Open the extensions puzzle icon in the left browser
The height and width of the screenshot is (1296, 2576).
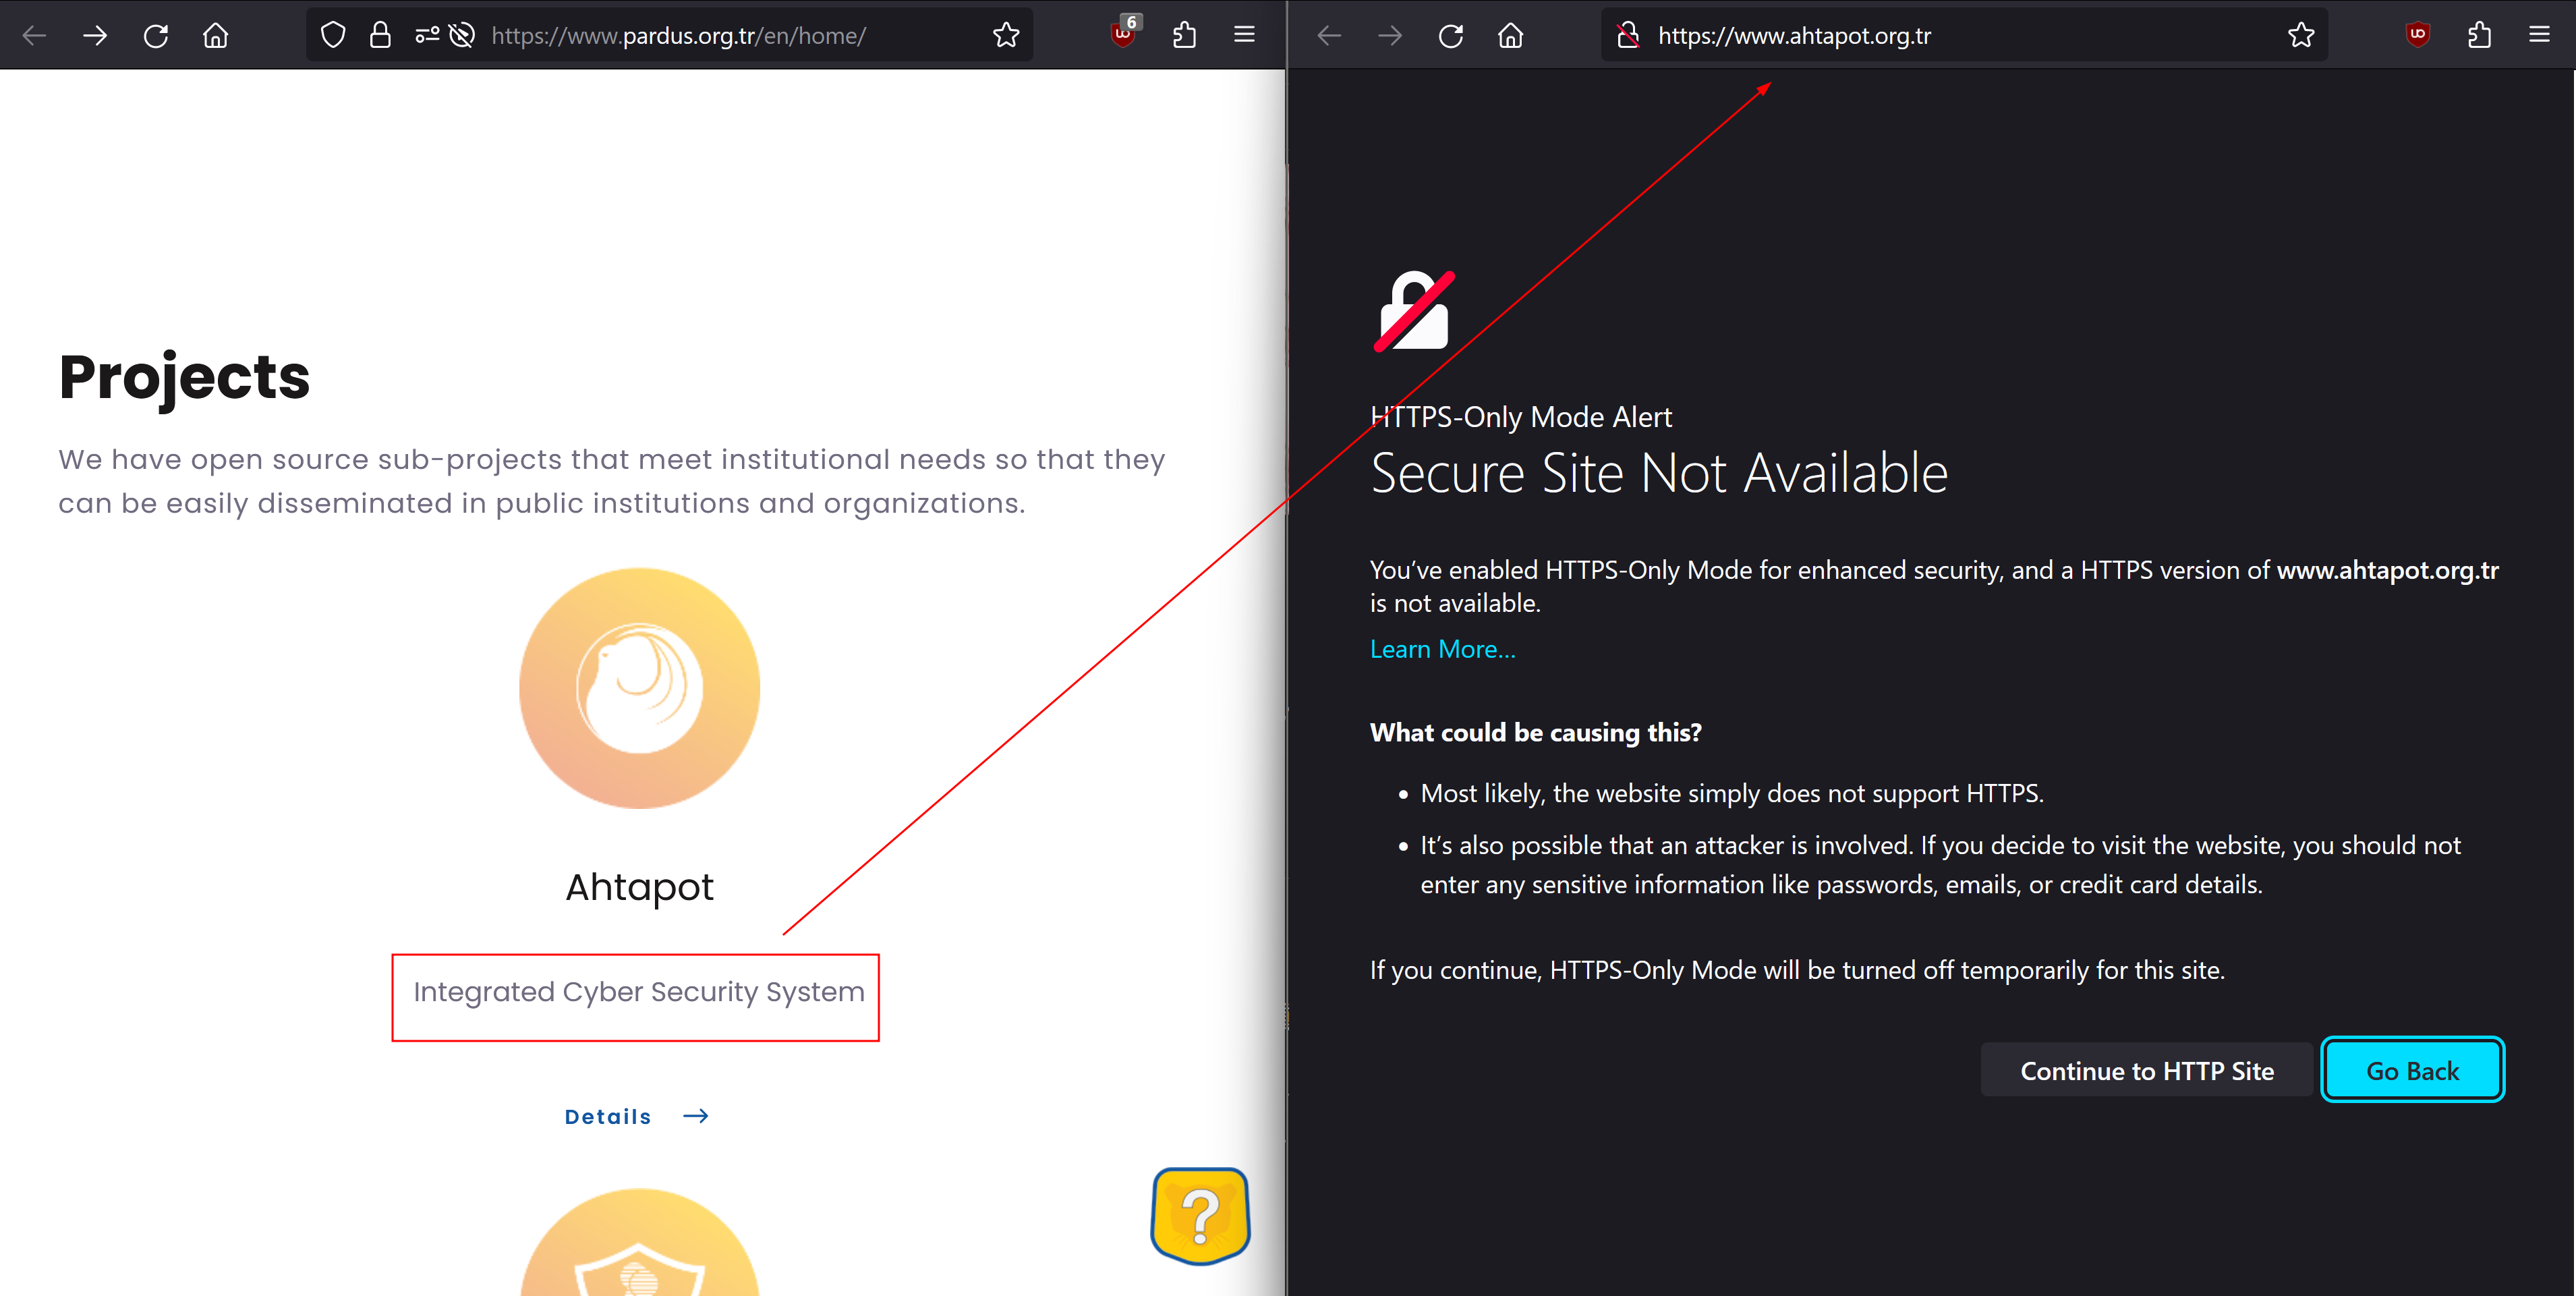coord(1185,36)
